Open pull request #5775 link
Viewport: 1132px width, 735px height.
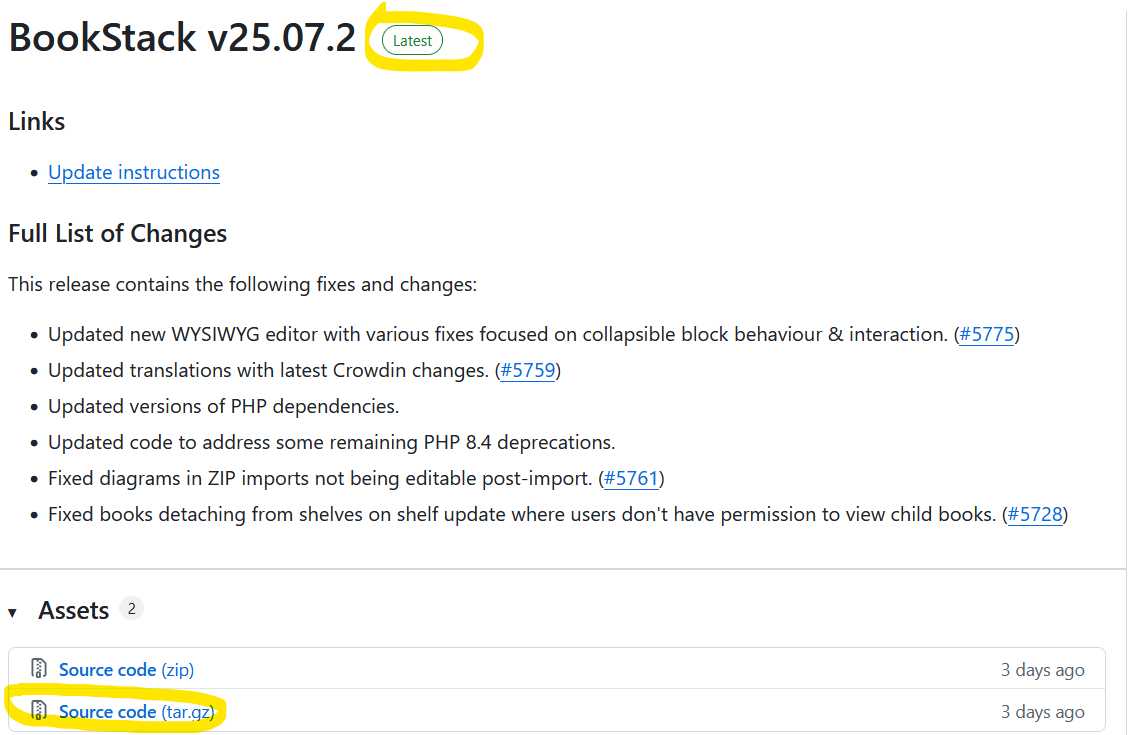click(986, 334)
